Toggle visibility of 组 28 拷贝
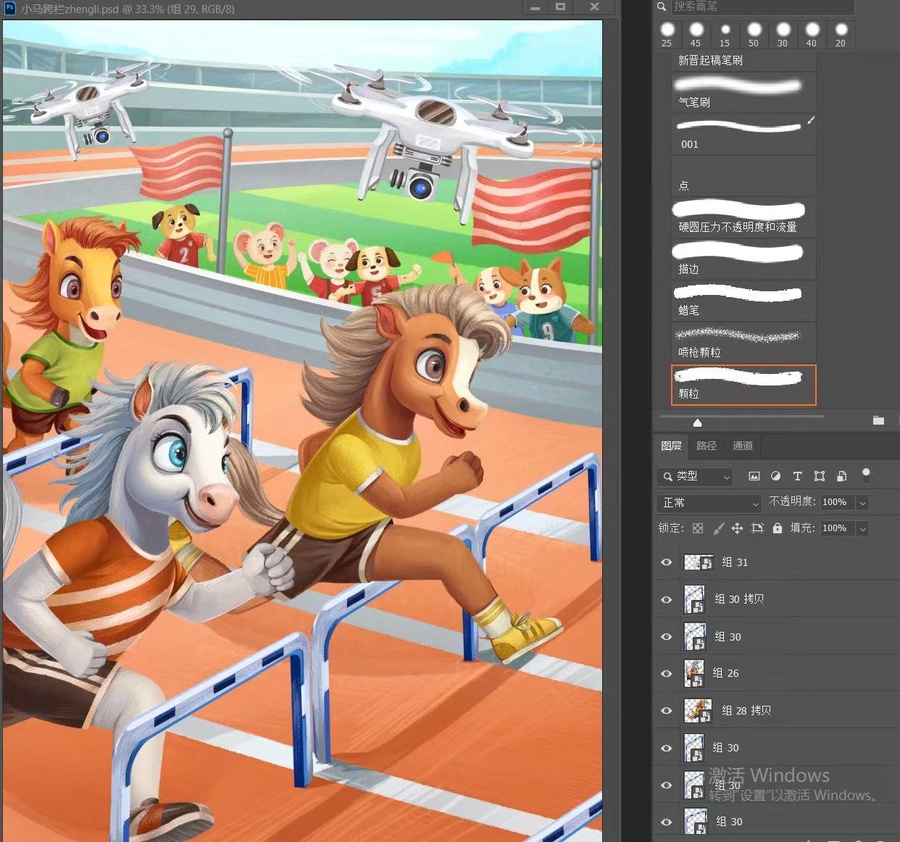Screen dimensions: 900x842 [x=666, y=711]
